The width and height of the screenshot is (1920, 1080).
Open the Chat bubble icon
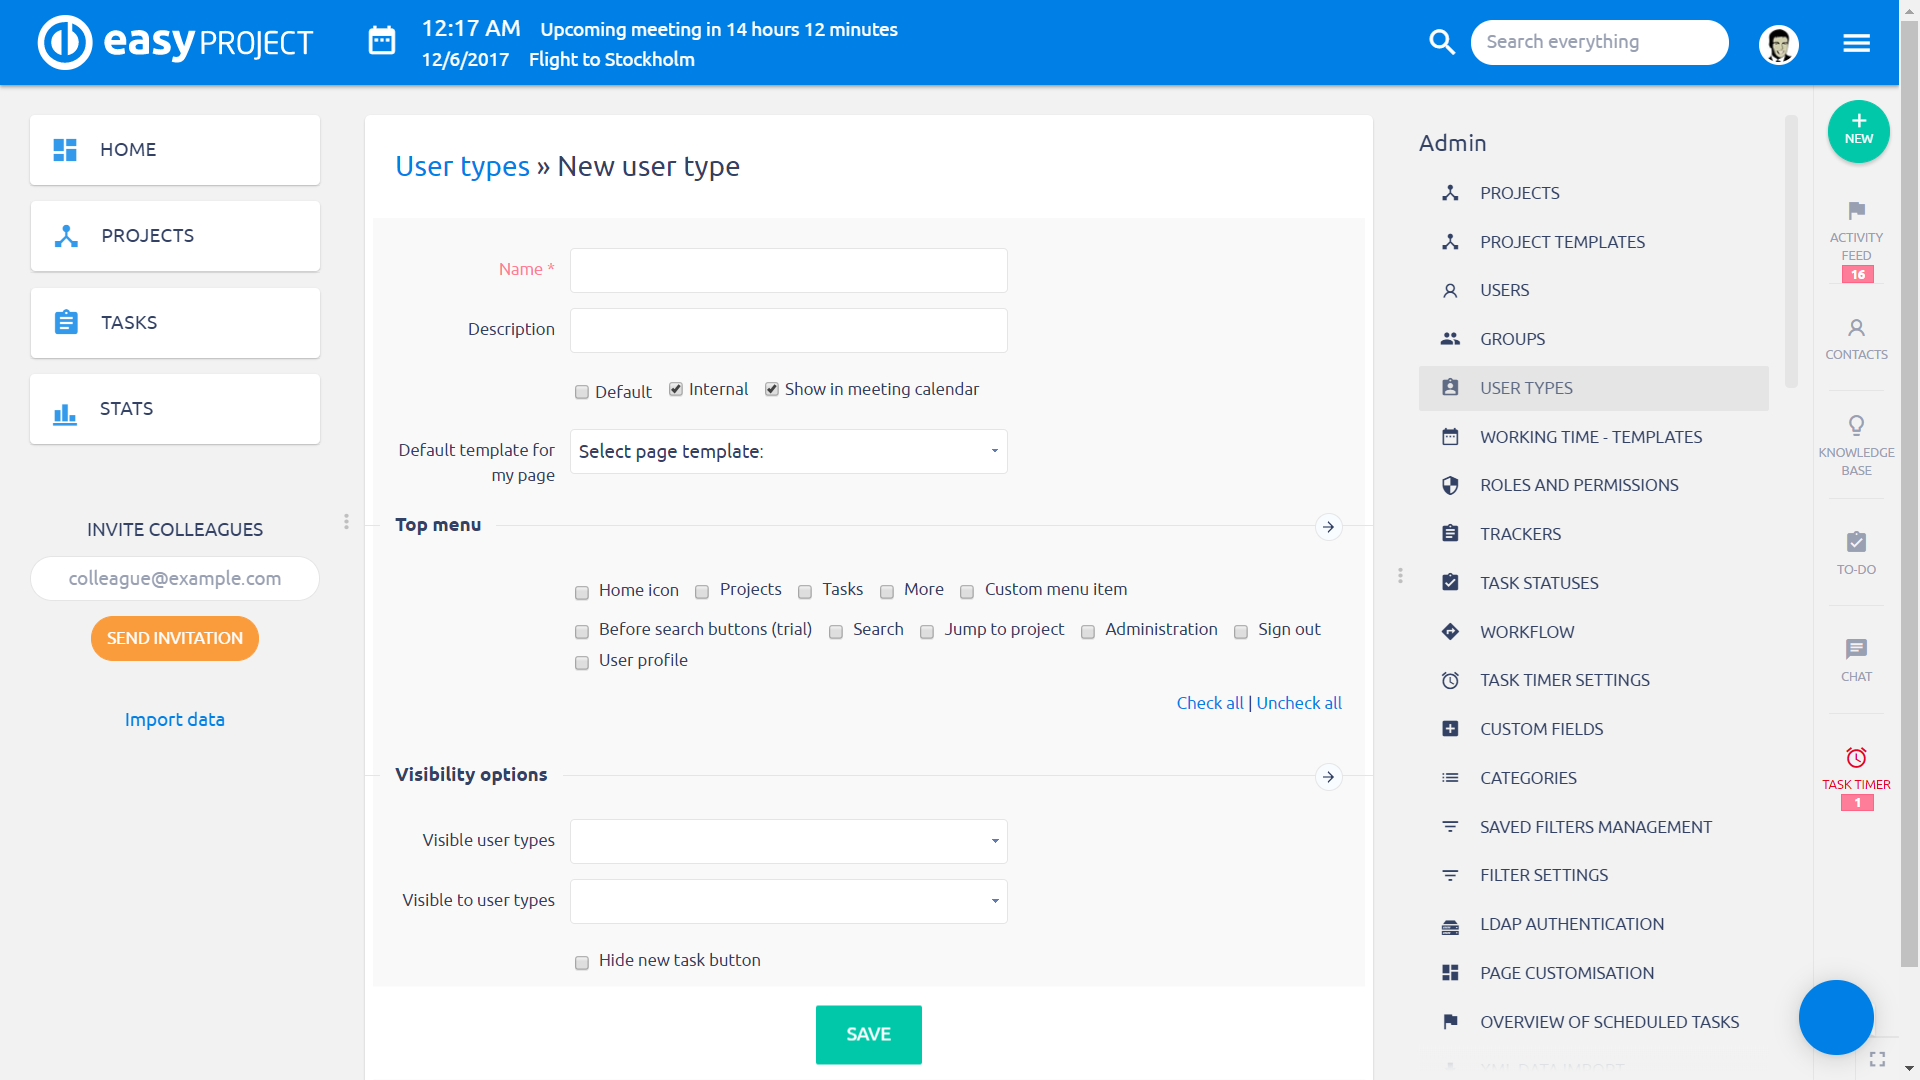point(1856,649)
